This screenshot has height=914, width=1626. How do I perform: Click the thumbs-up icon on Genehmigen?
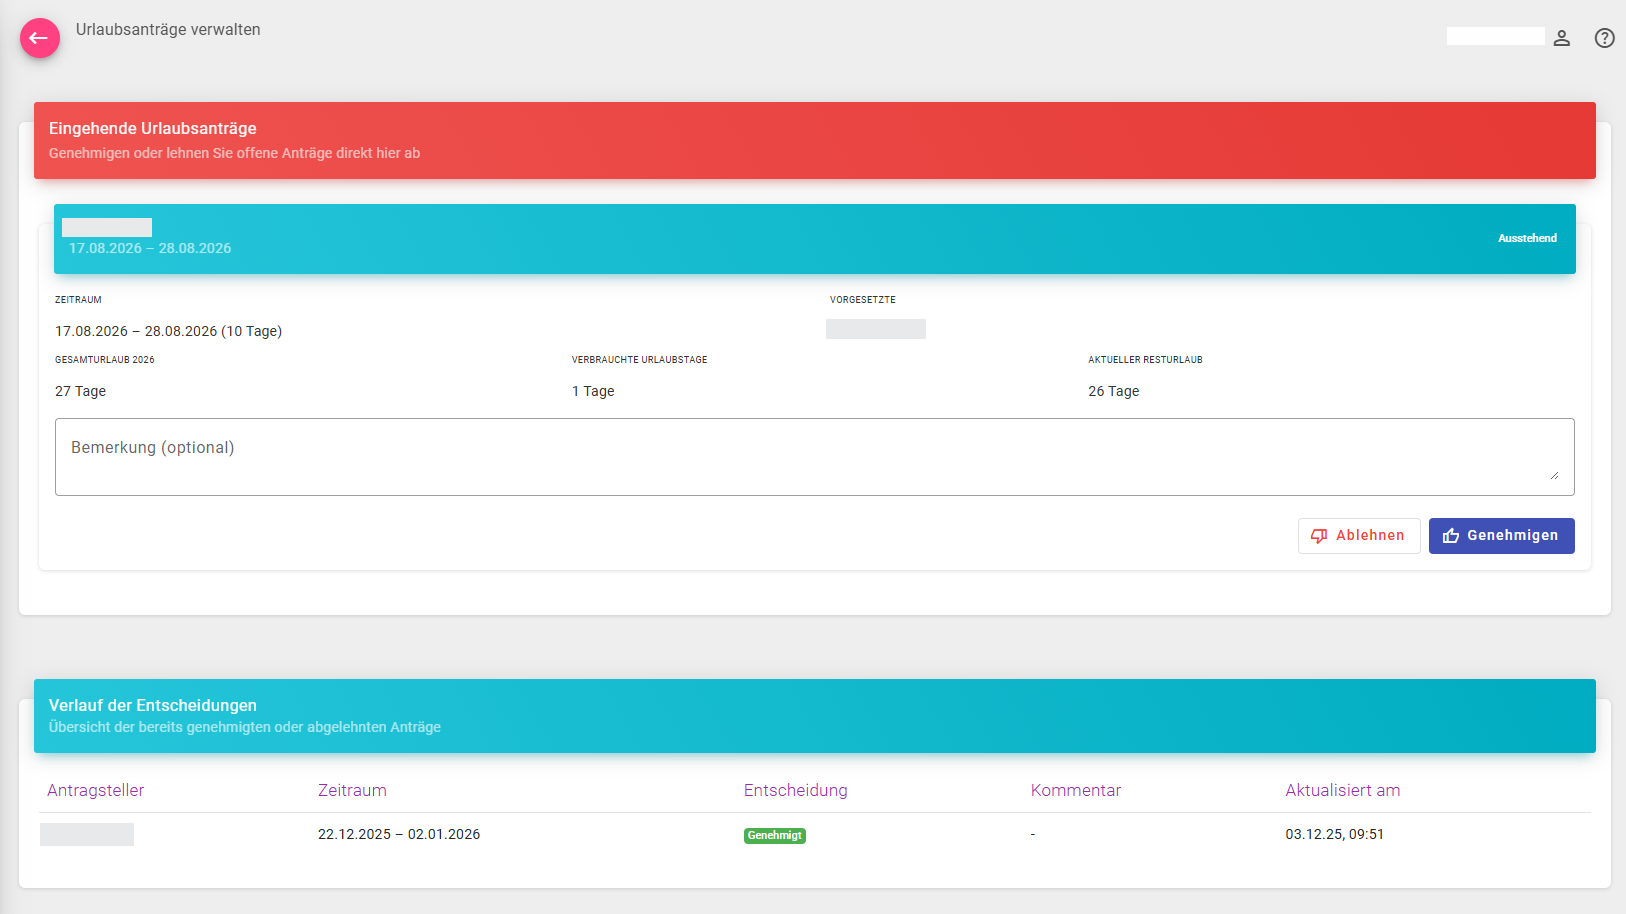pyautogui.click(x=1451, y=536)
